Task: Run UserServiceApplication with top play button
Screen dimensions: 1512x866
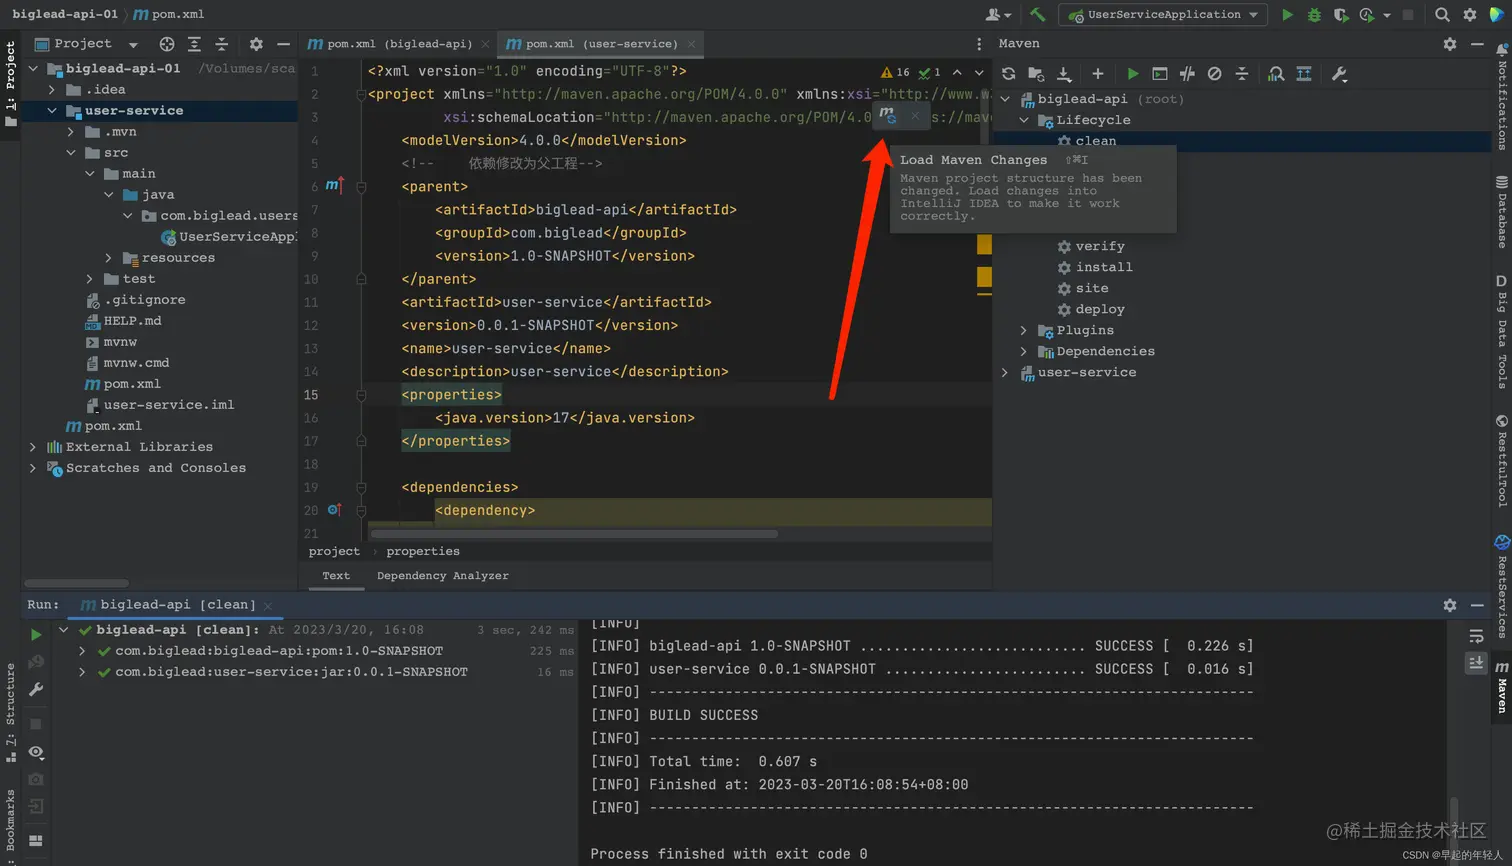Action: pyautogui.click(x=1287, y=15)
